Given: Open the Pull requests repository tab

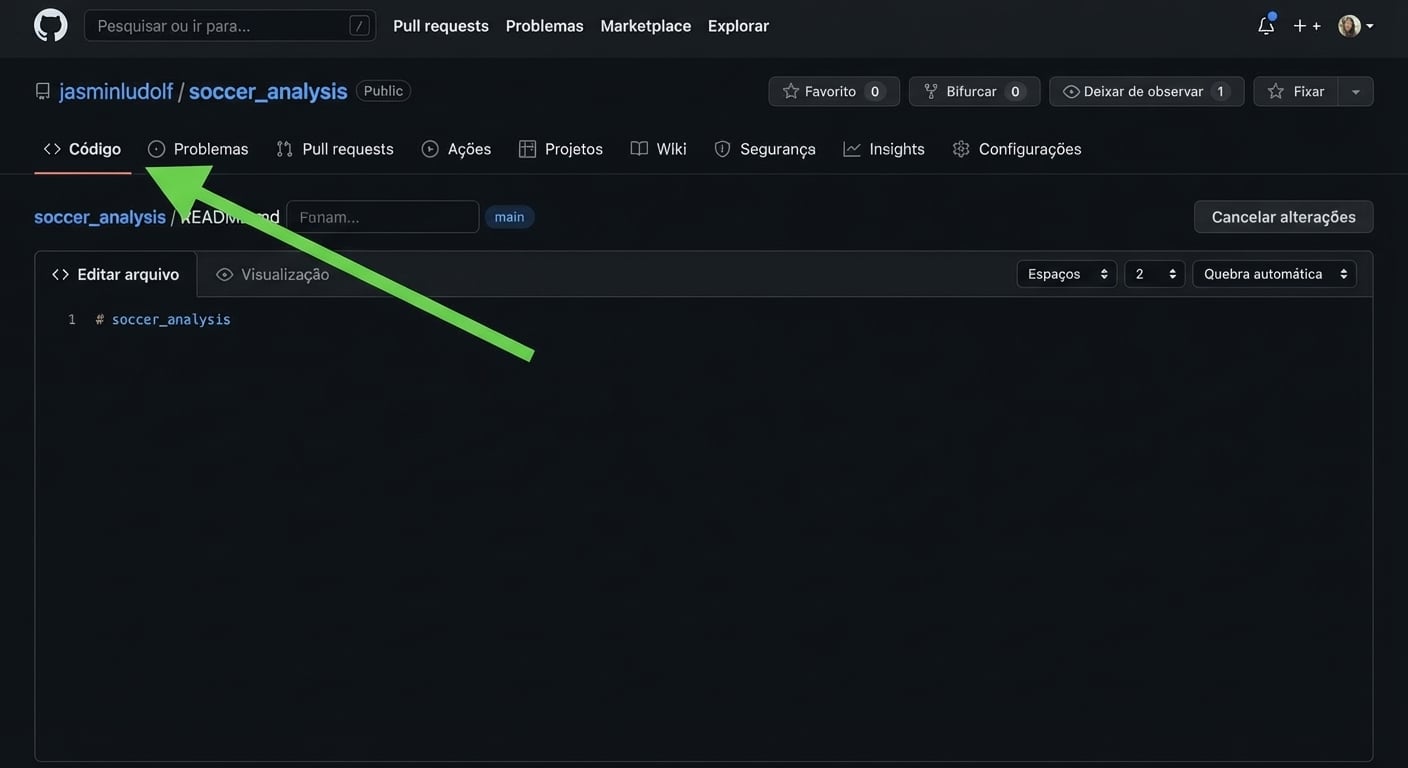Looking at the screenshot, I should click(335, 149).
